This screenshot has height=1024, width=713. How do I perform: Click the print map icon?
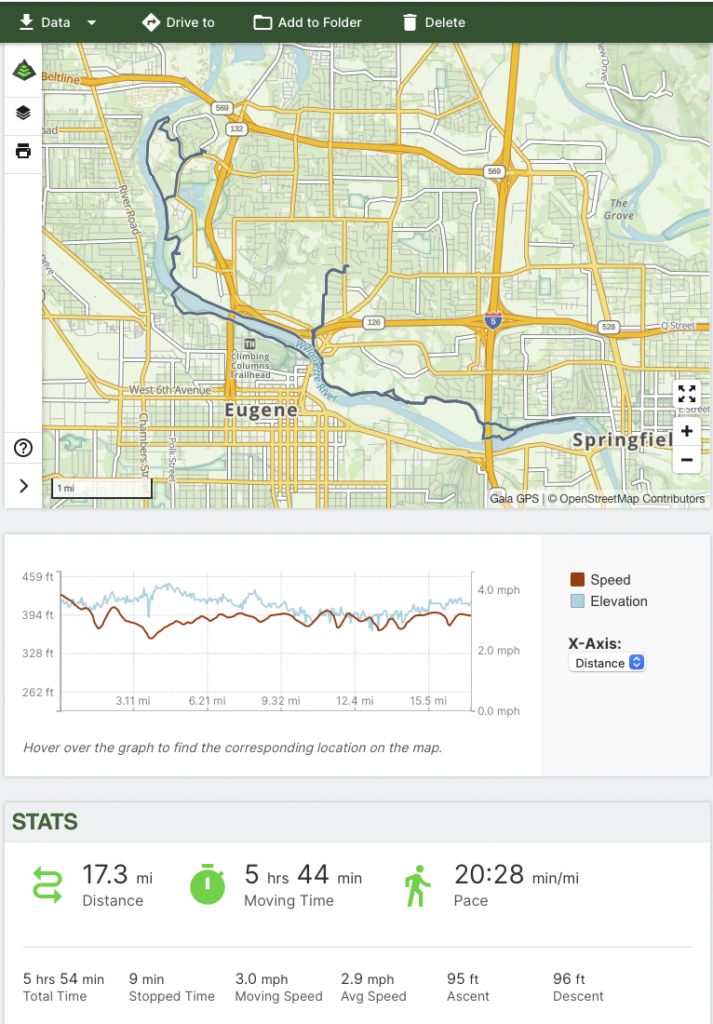[x=23, y=151]
